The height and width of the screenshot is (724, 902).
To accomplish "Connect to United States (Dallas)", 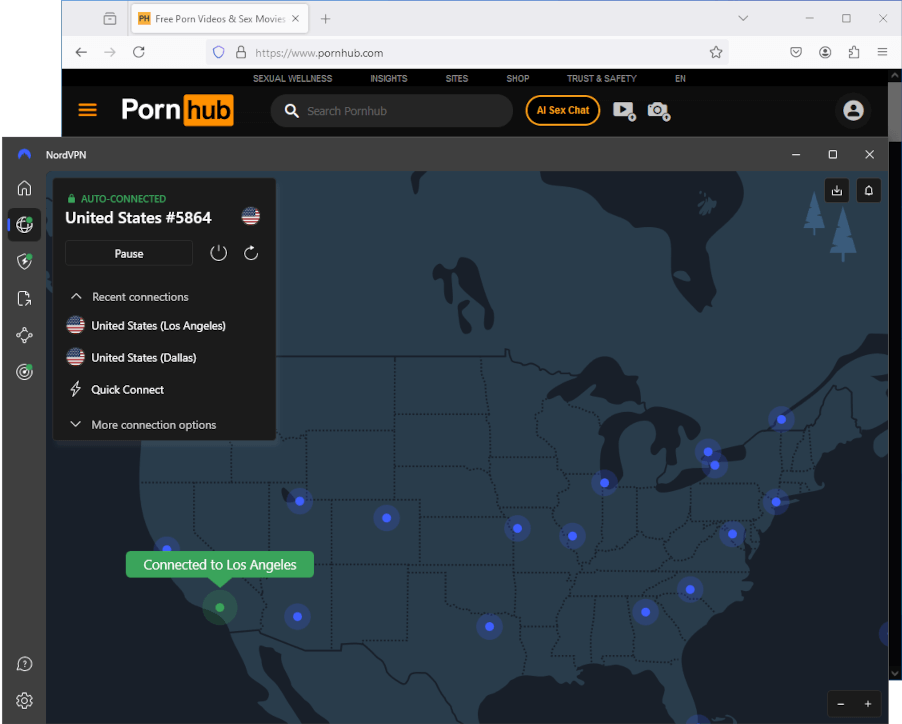I will click(x=132, y=358).
